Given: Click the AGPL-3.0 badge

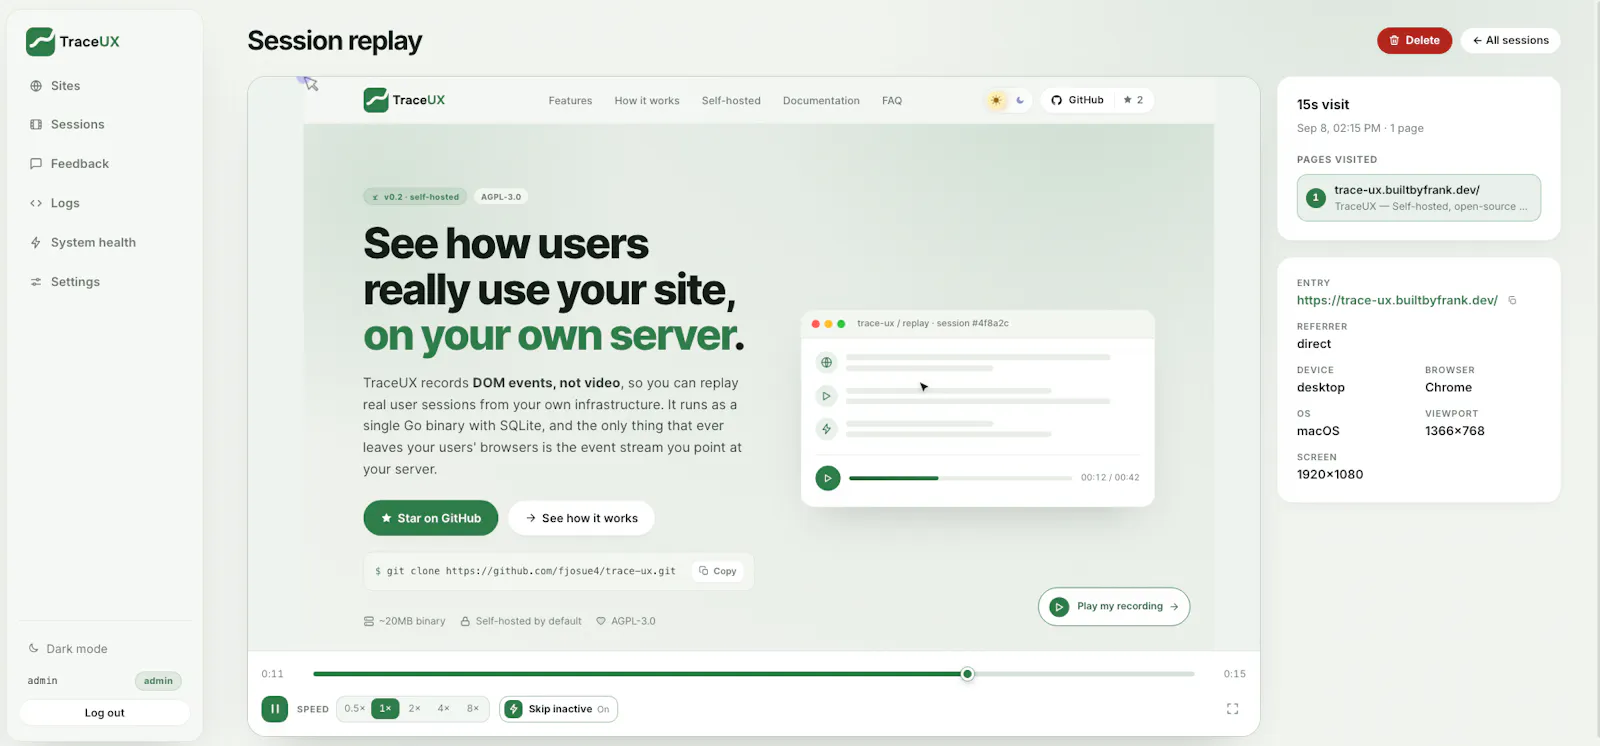Looking at the screenshot, I should point(501,197).
